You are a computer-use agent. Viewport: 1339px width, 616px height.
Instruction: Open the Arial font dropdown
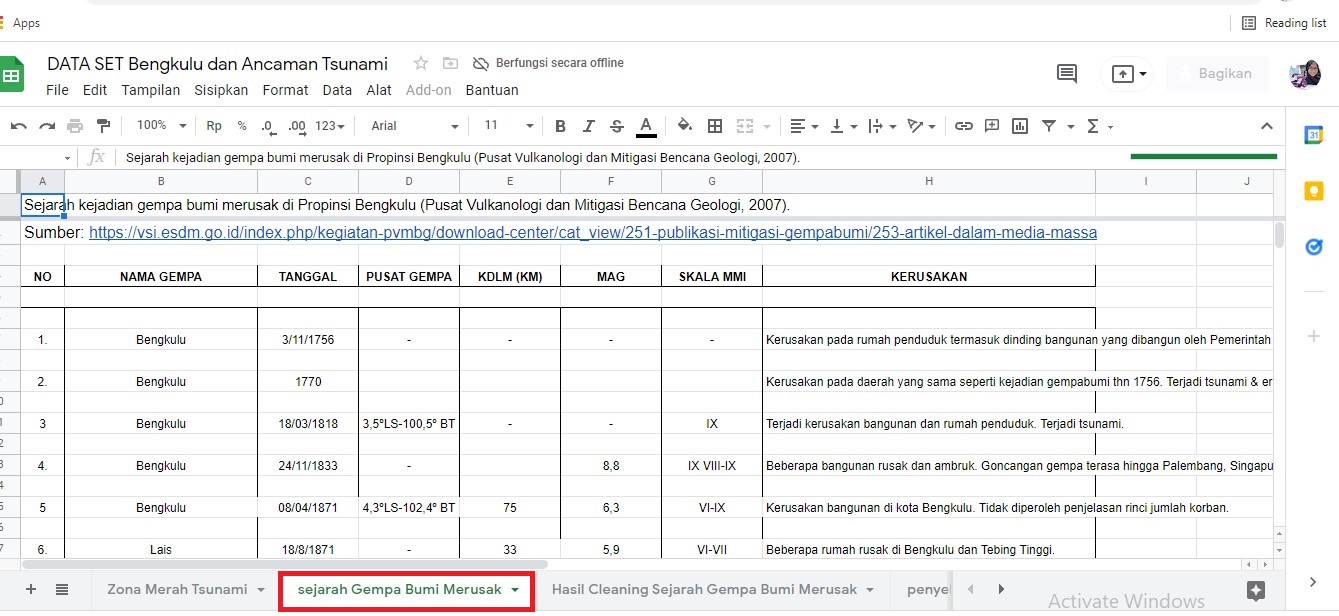(x=414, y=126)
